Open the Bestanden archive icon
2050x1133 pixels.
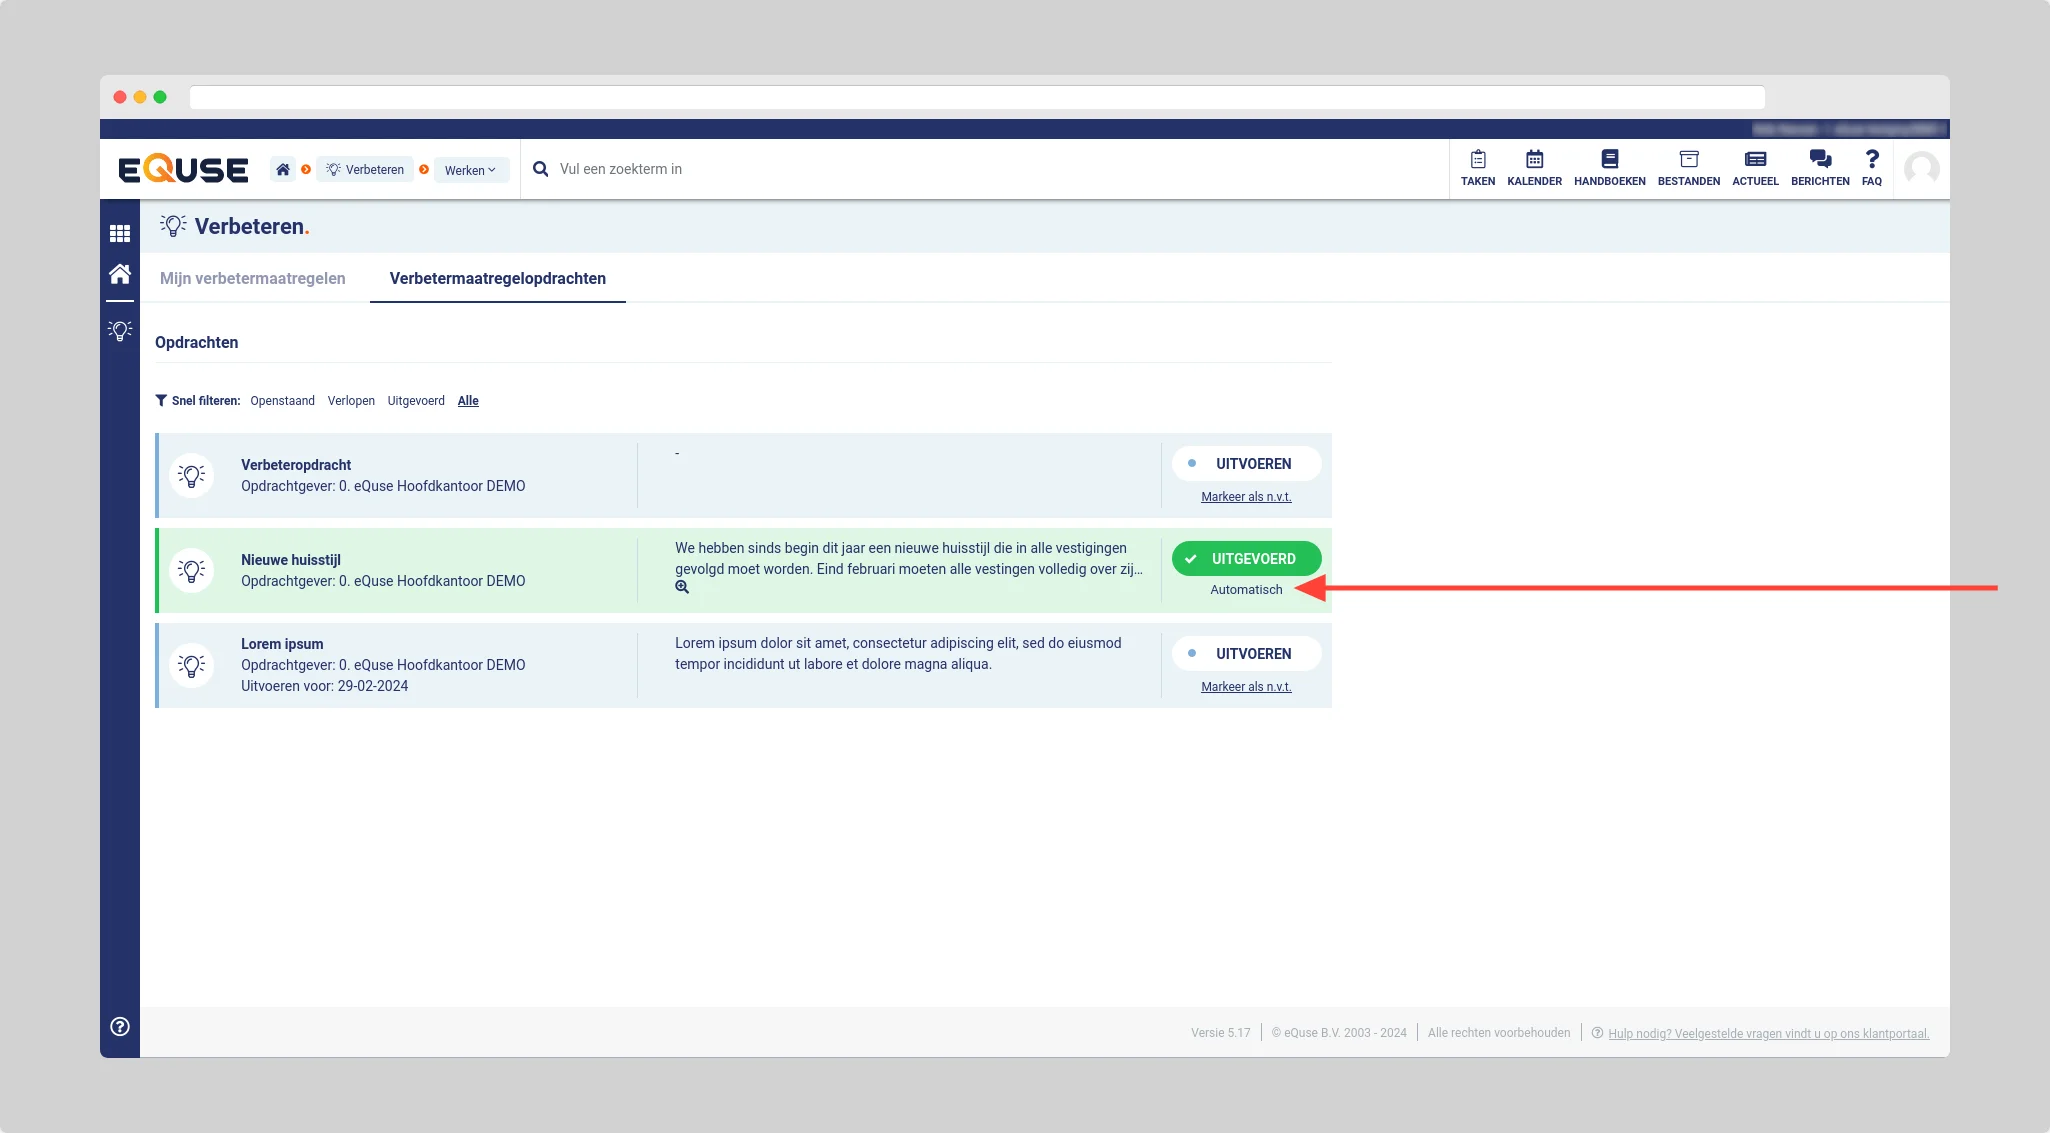coord(1688,160)
